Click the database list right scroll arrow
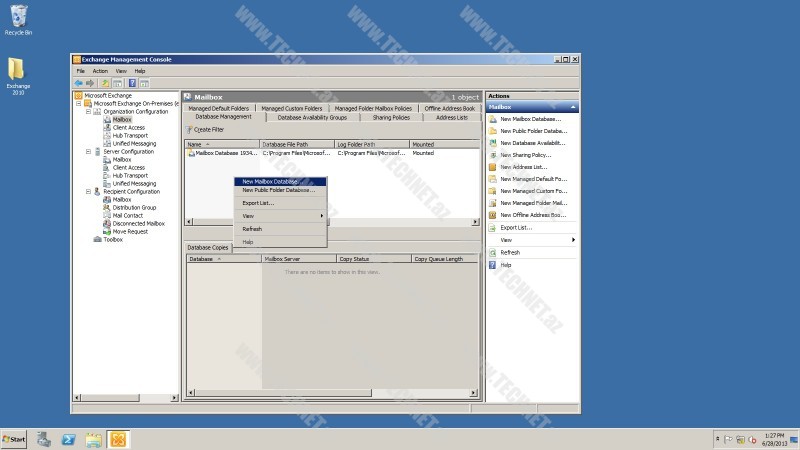800x450 pixels. pos(475,222)
